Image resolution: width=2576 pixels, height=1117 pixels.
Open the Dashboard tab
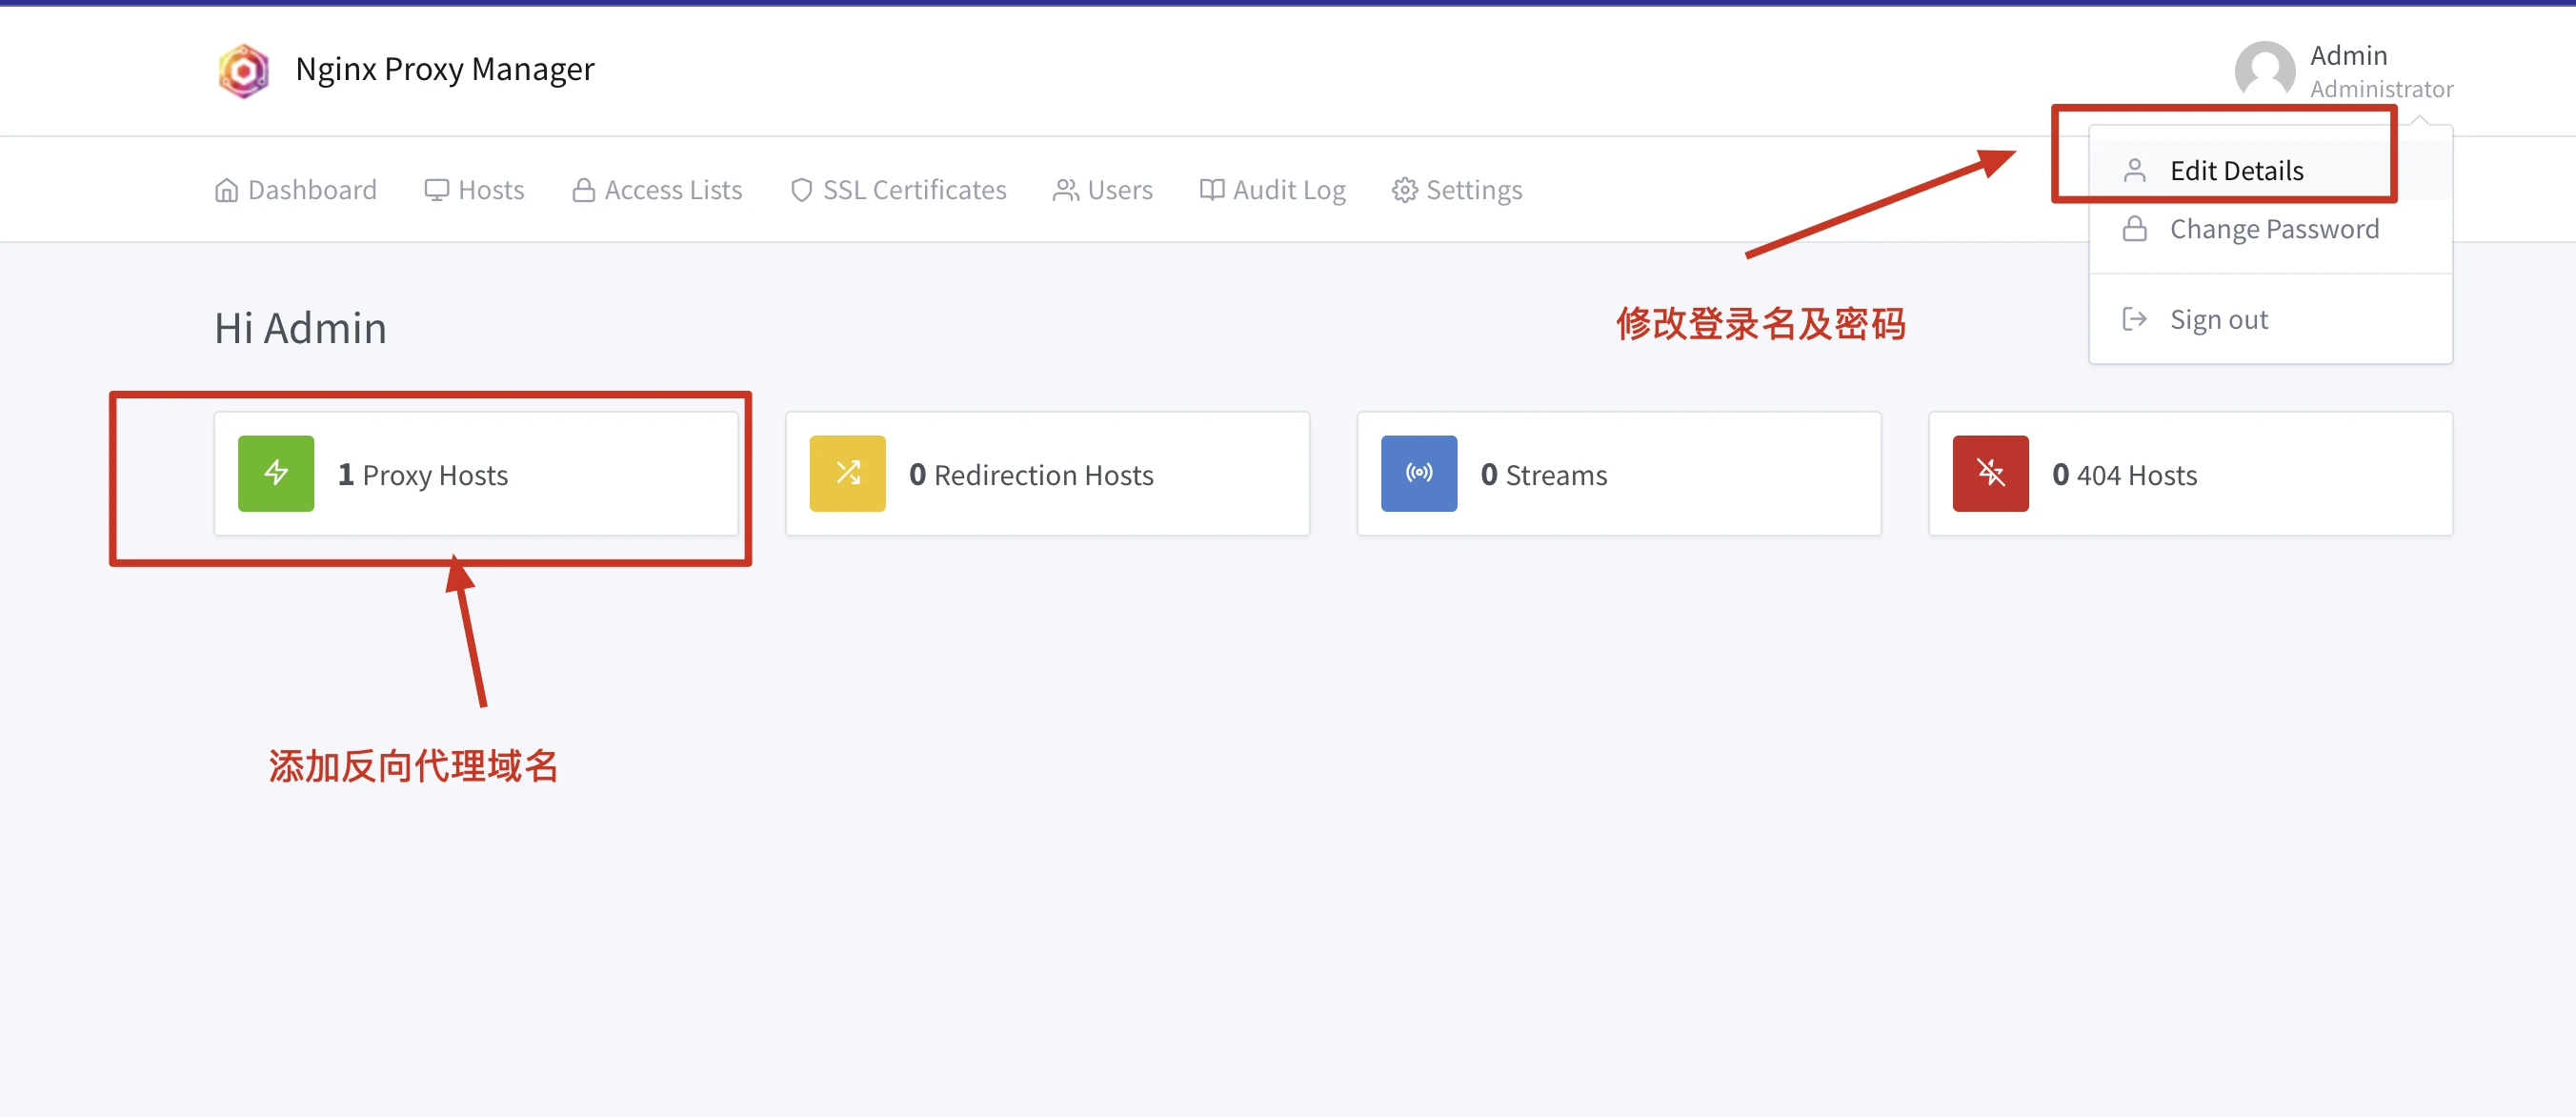tap(295, 190)
